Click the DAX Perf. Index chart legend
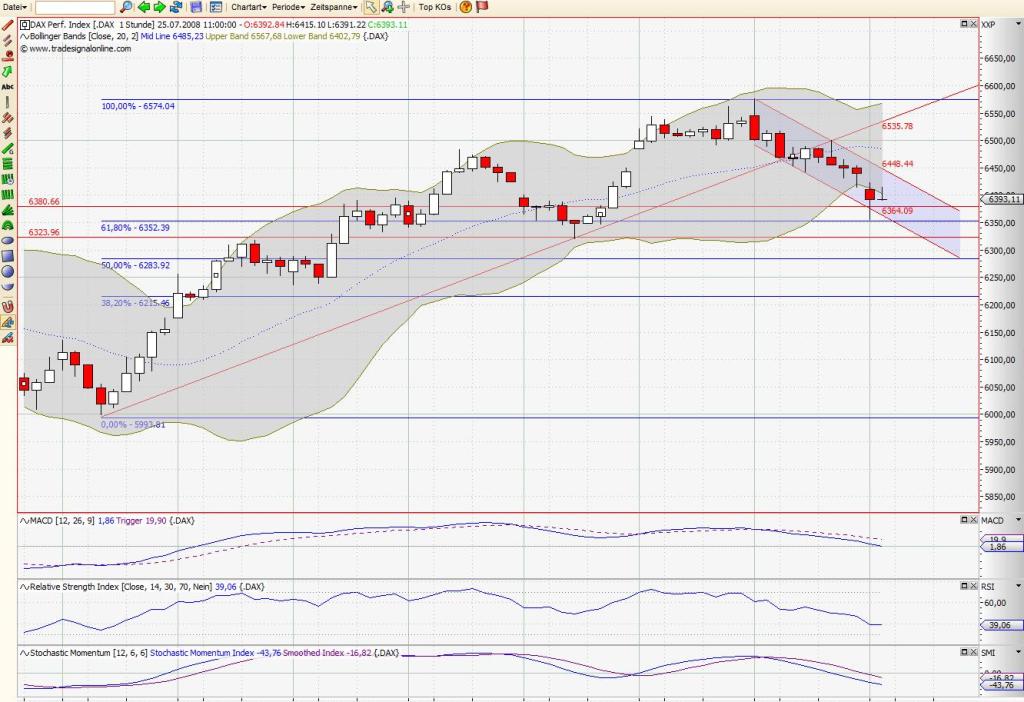The width and height of the screenshot is (1024, 702). click(214, 25)
